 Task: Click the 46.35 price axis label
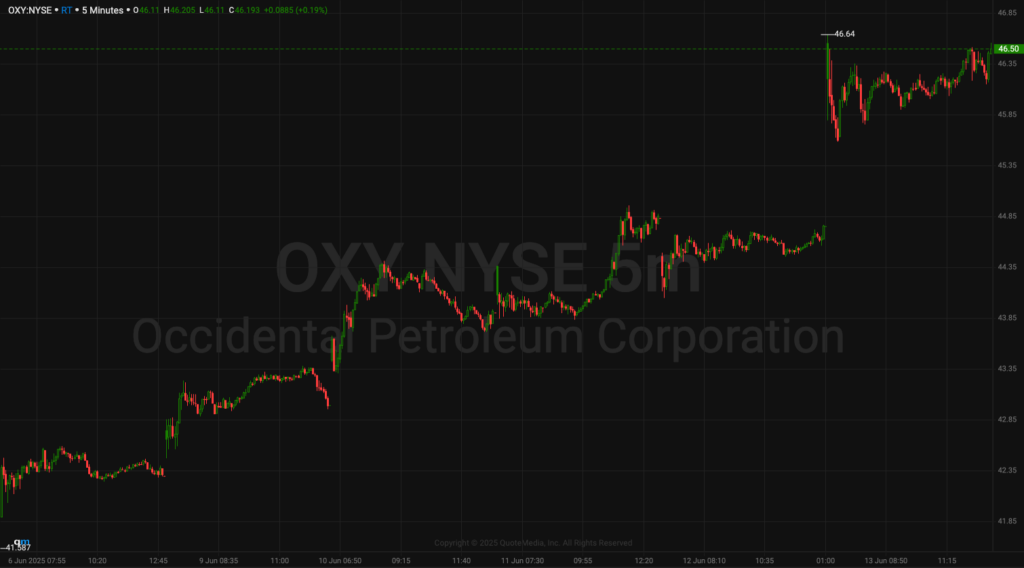[x=1007, y=63]
